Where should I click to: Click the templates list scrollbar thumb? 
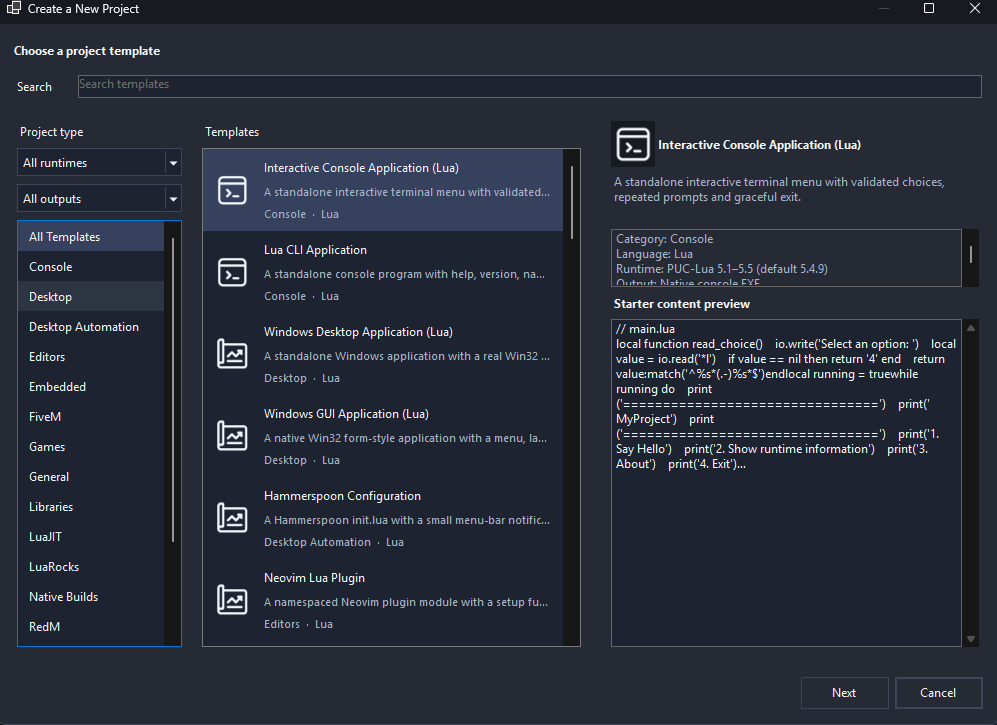pyautogui.click(x=572, y=202)
